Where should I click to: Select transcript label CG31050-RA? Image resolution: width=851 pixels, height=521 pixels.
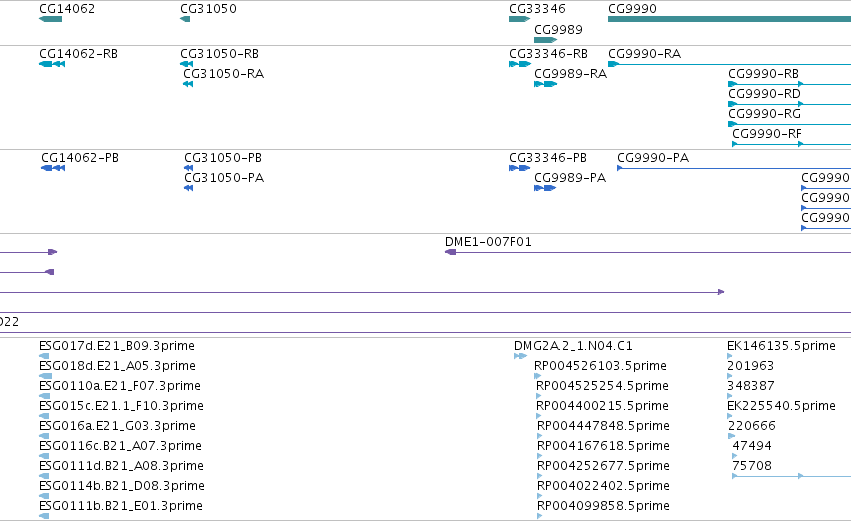(224, 74)
